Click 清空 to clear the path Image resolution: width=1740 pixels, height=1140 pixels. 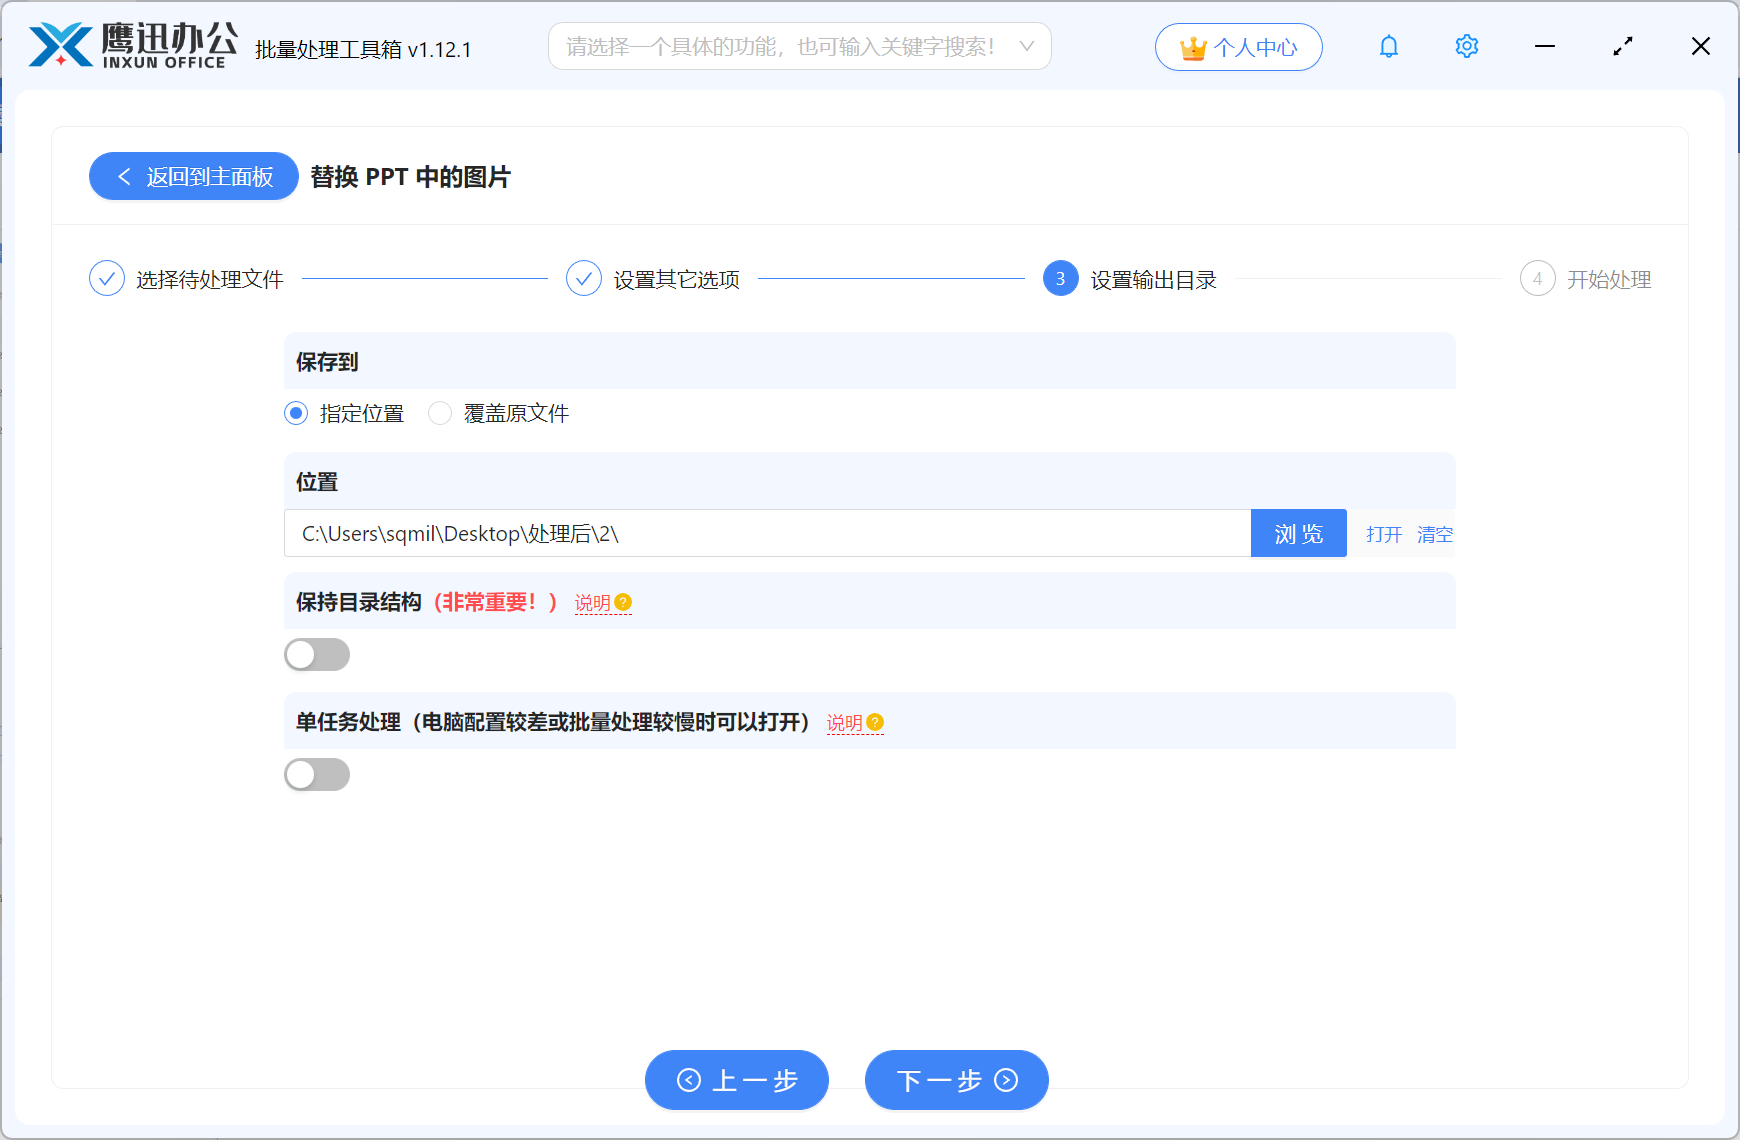coord(1435,534)
